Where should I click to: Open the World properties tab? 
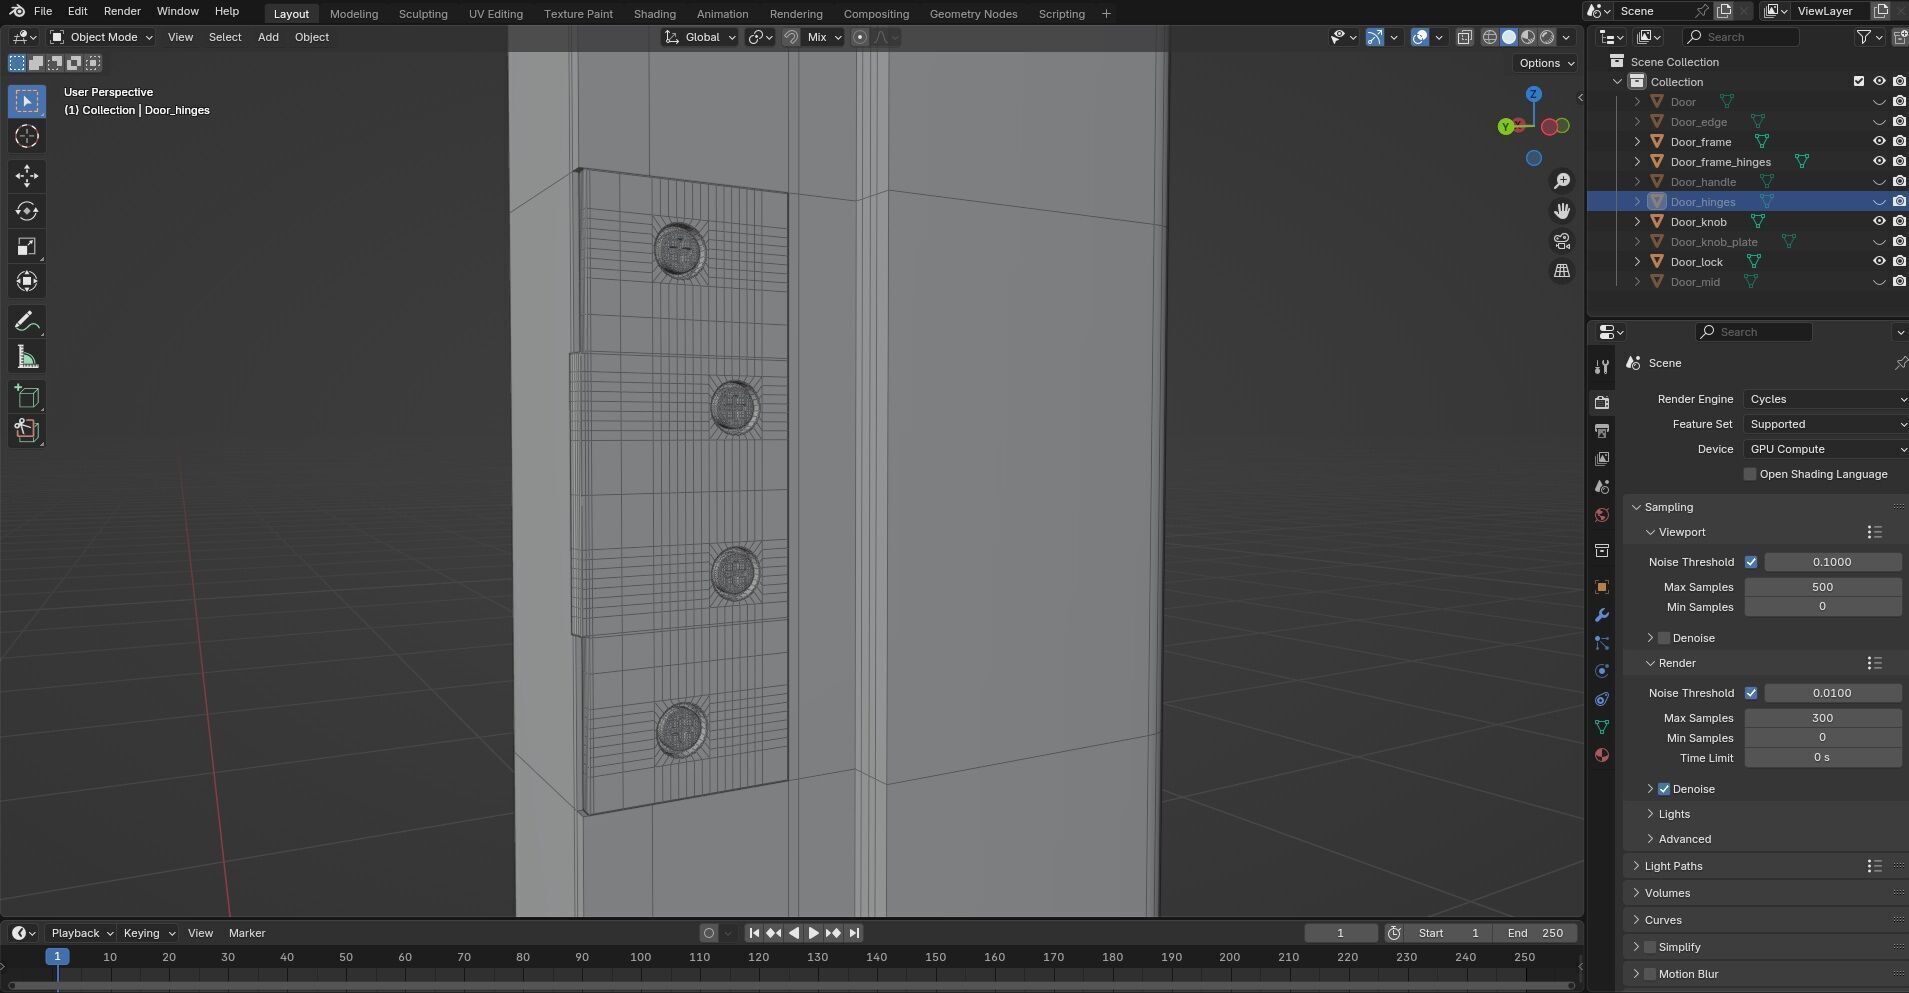pyautogui.click(x=1602, y=515)
